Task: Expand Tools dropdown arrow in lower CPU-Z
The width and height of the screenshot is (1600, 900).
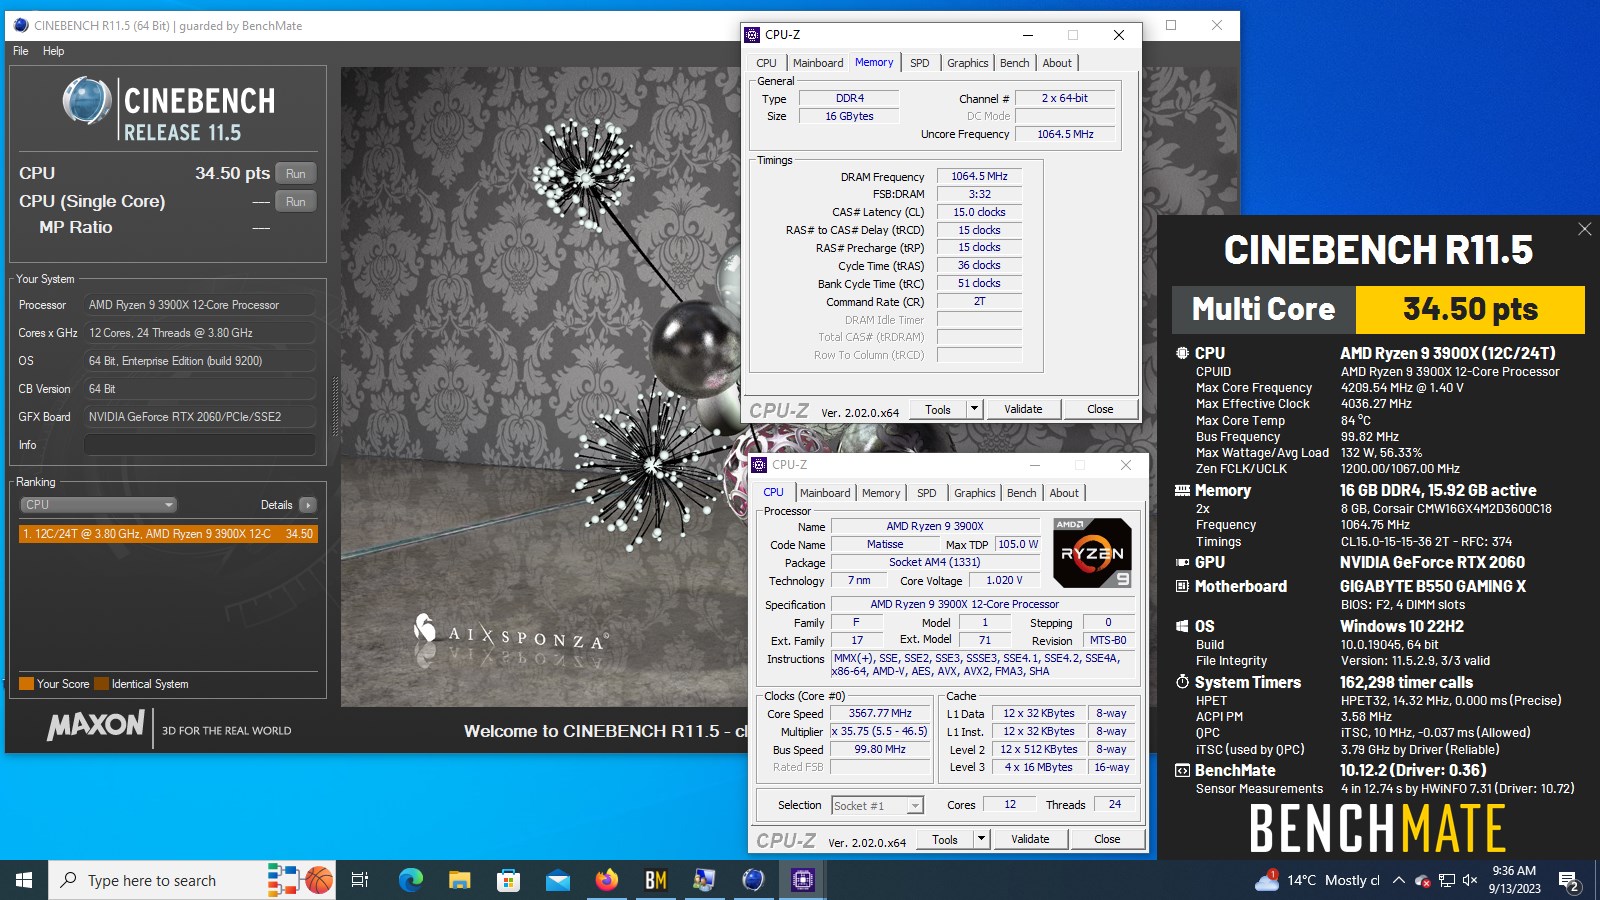Action: pos(981,839)
